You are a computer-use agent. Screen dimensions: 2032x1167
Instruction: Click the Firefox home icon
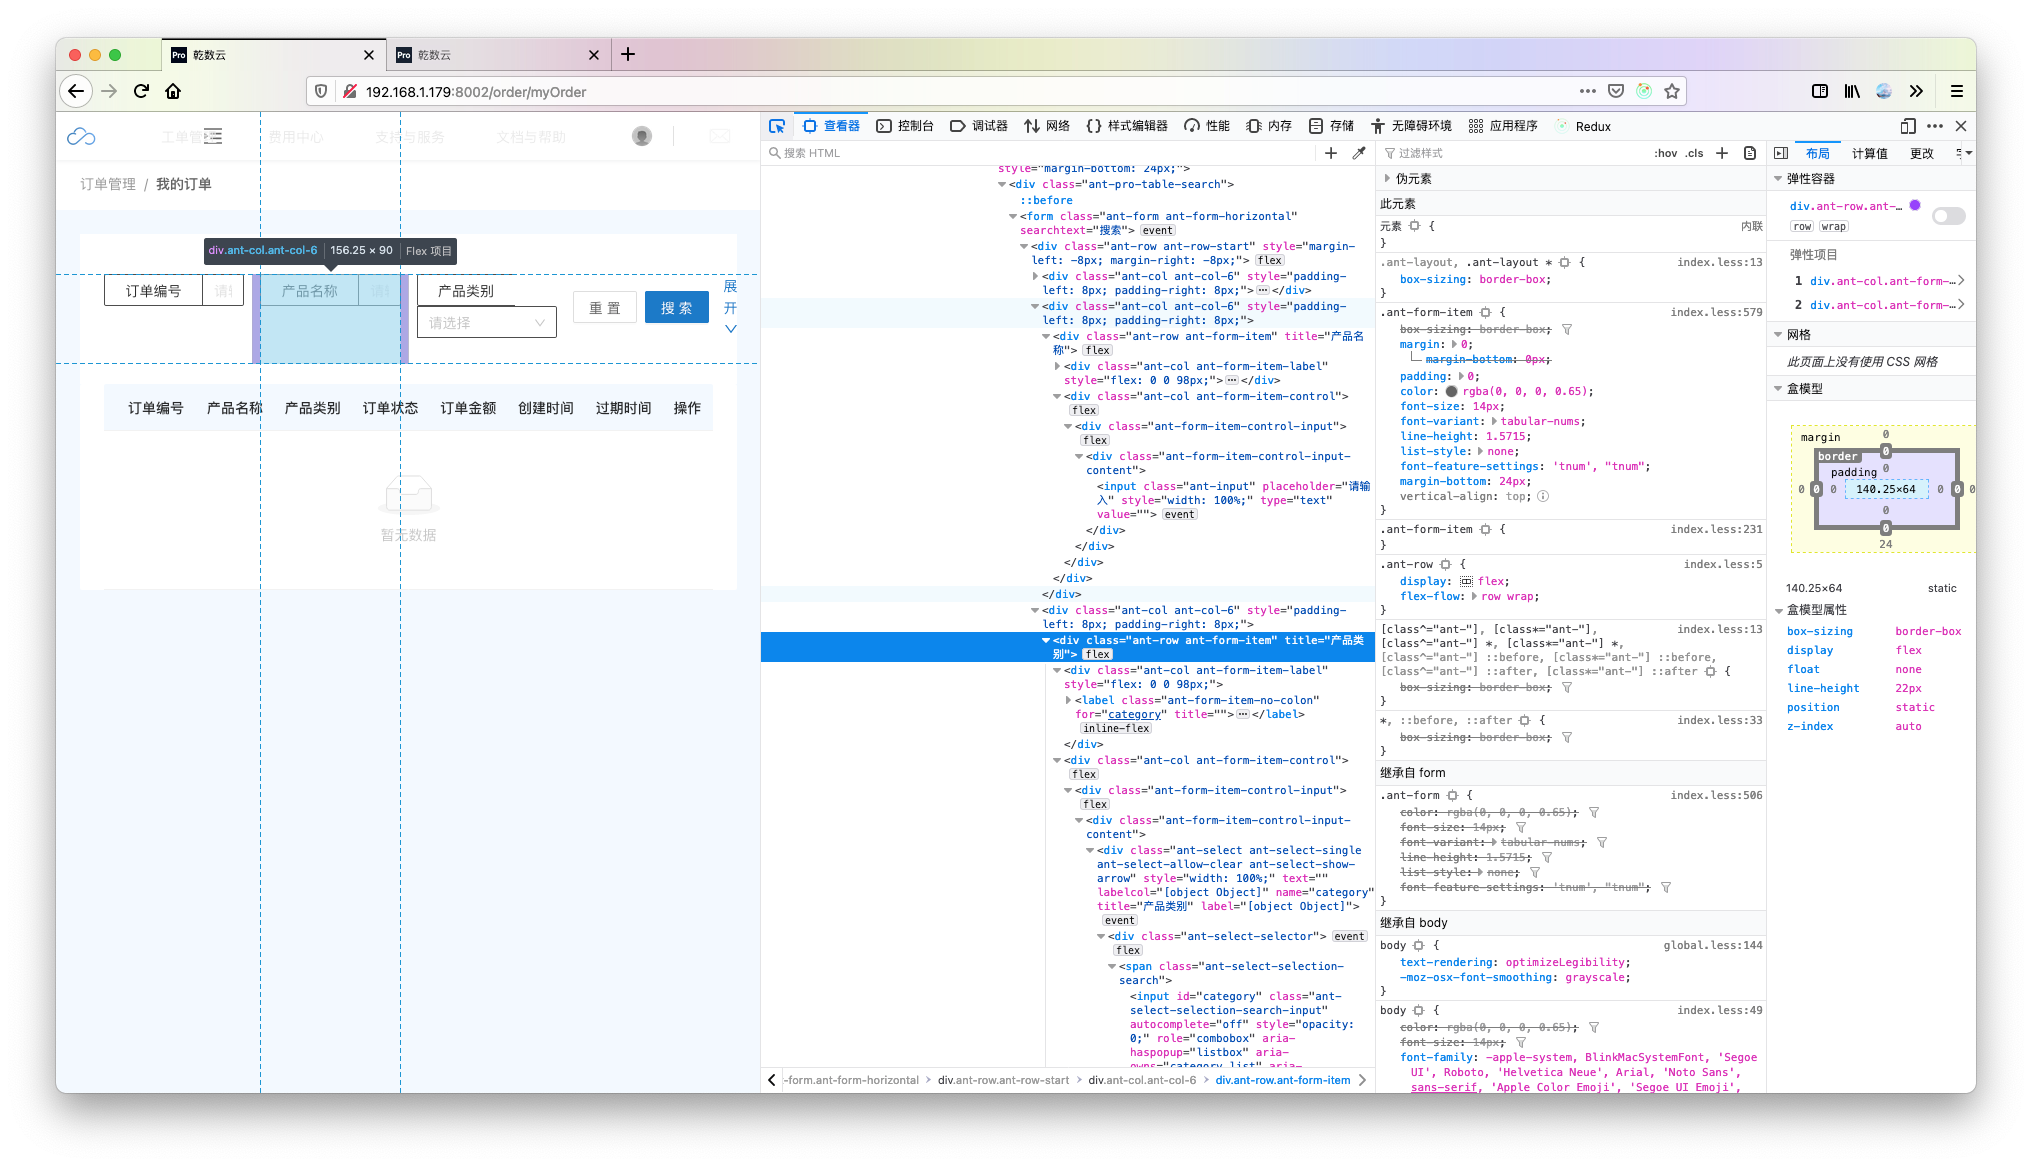point(173,91)
